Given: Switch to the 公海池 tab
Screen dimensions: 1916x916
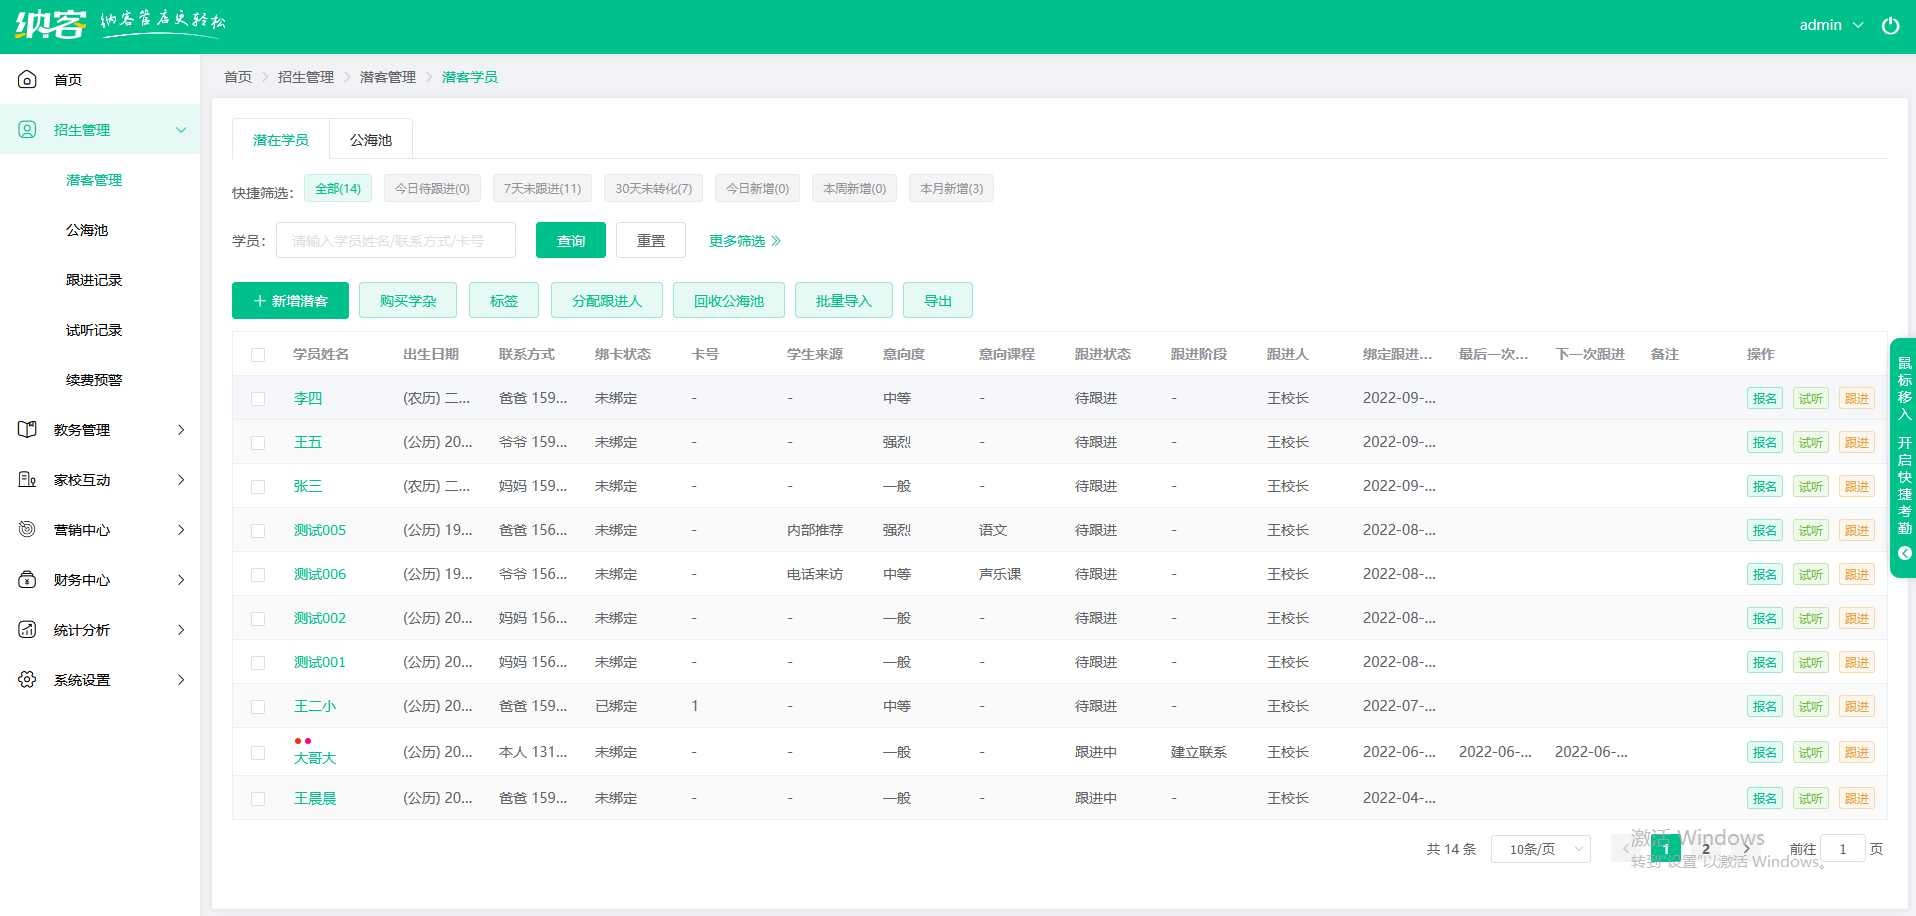Looking at the screenshot, I should tap(370, 140).
